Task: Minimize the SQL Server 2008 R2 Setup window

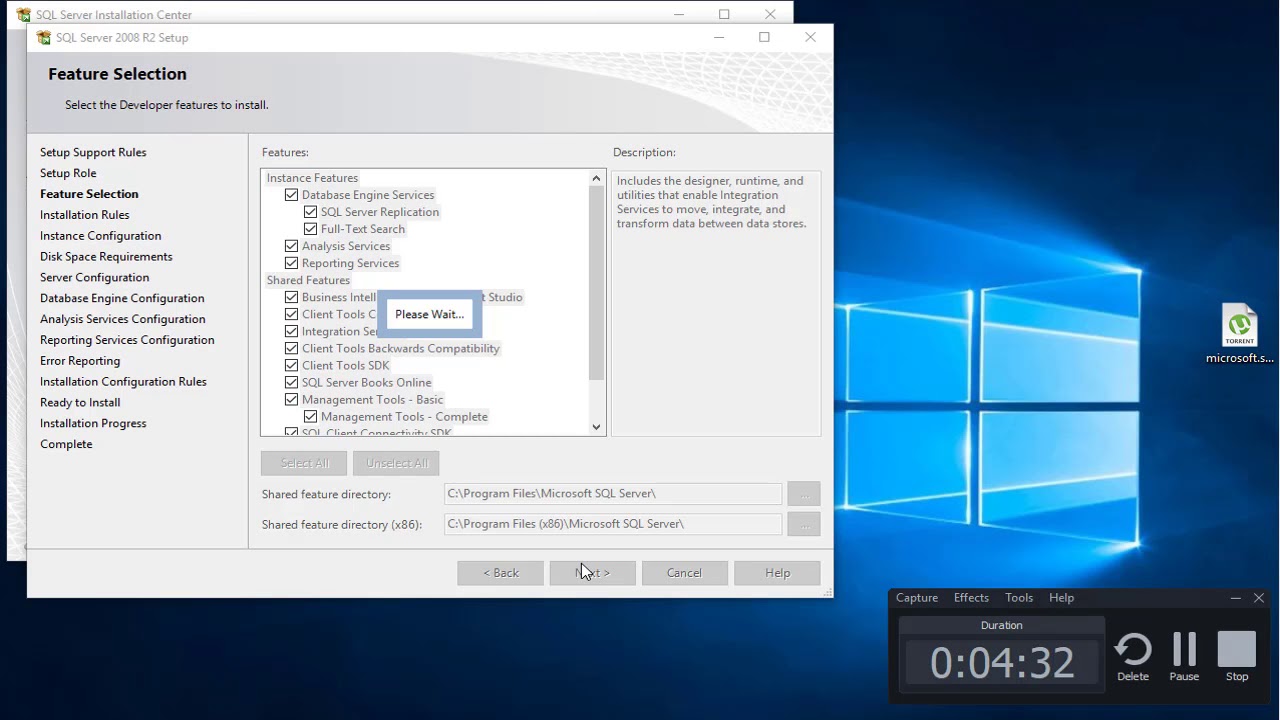Action: (718, 38)
